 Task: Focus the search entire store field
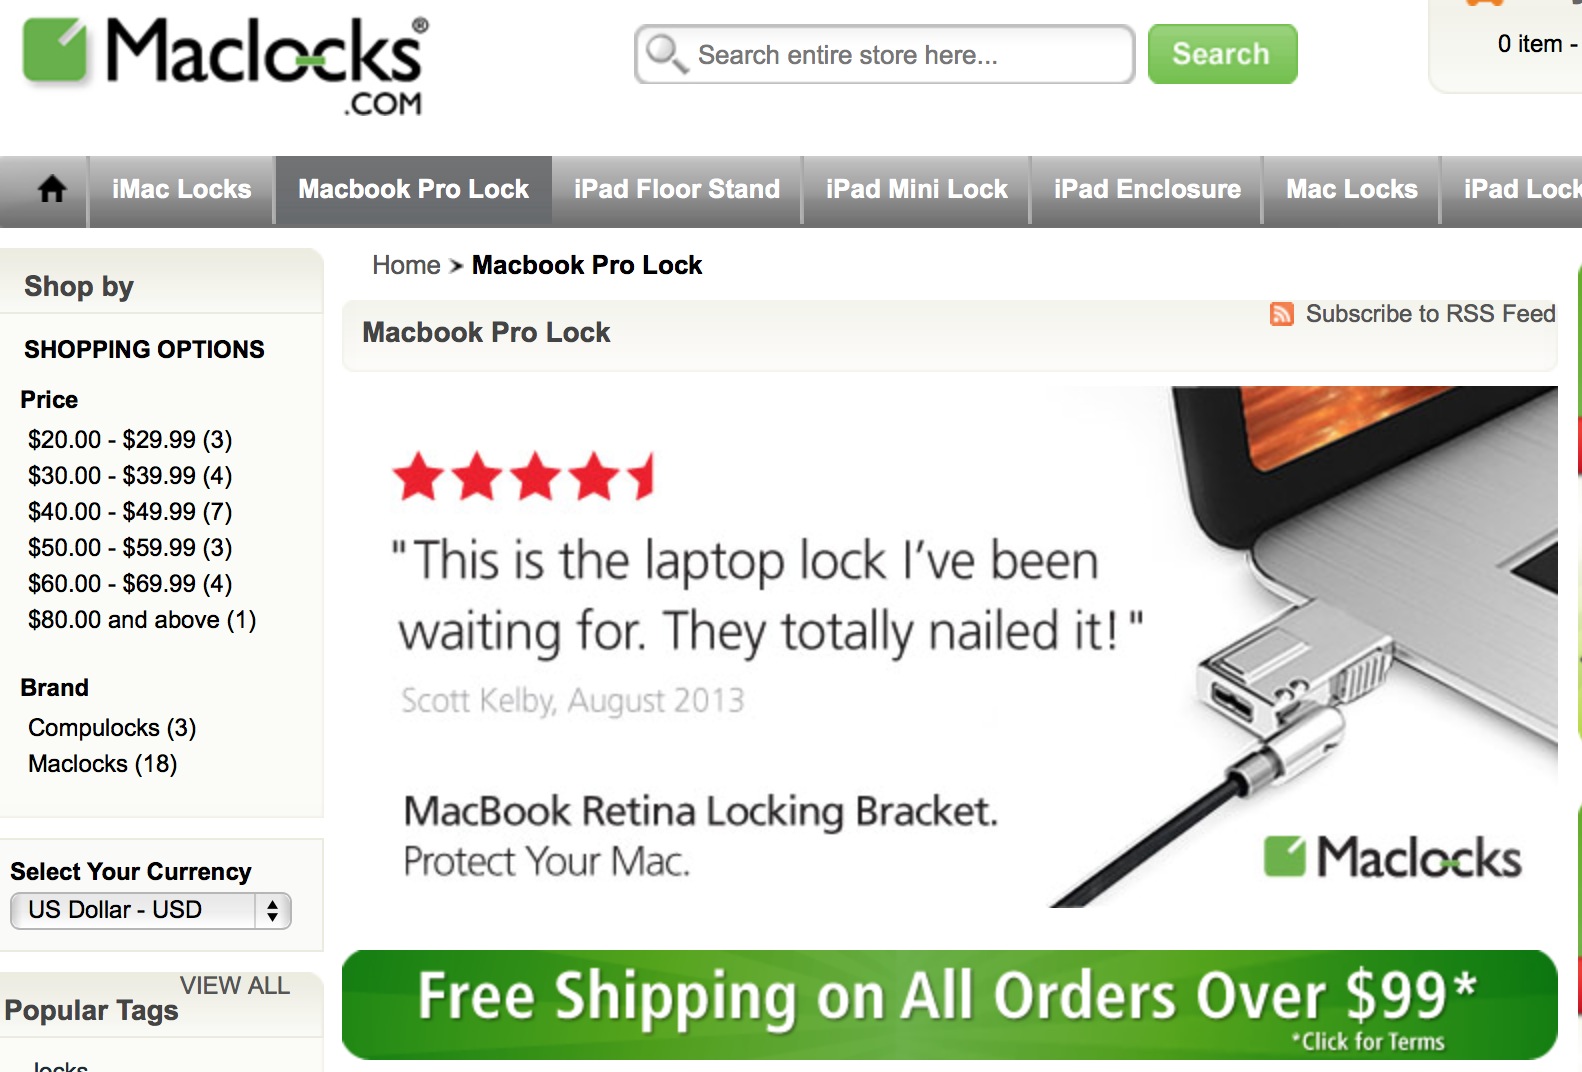tap(885, 54)
